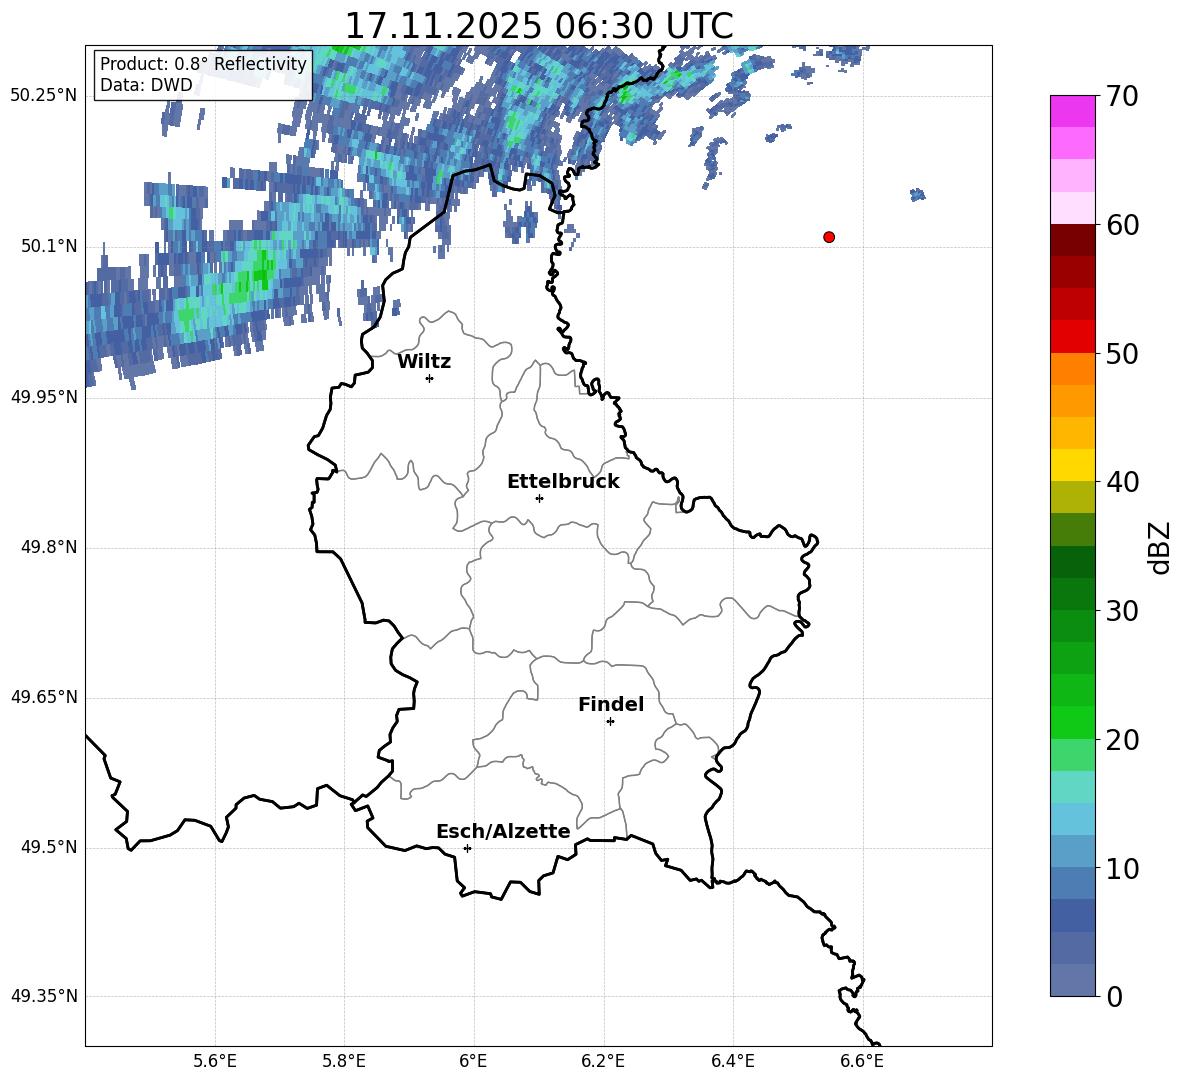This screenshot has width=1184, height=1081.
Task: Click the Wiltz label
Action: (x=424, y=362)
